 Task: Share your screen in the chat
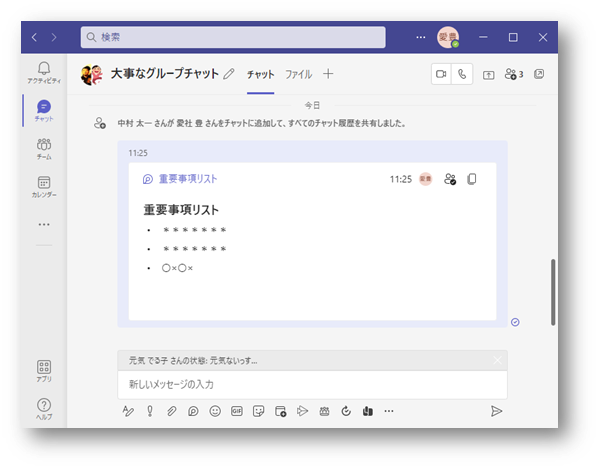pyautogui.click(x=488, y=74)
